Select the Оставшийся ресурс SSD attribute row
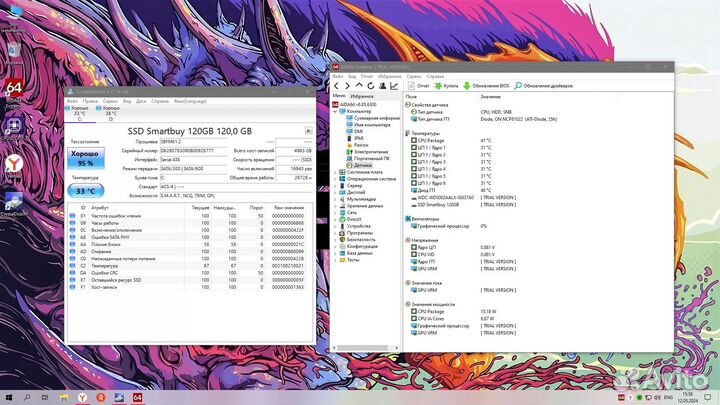Screen dimensions: 720x405 (x=190, y=280)
